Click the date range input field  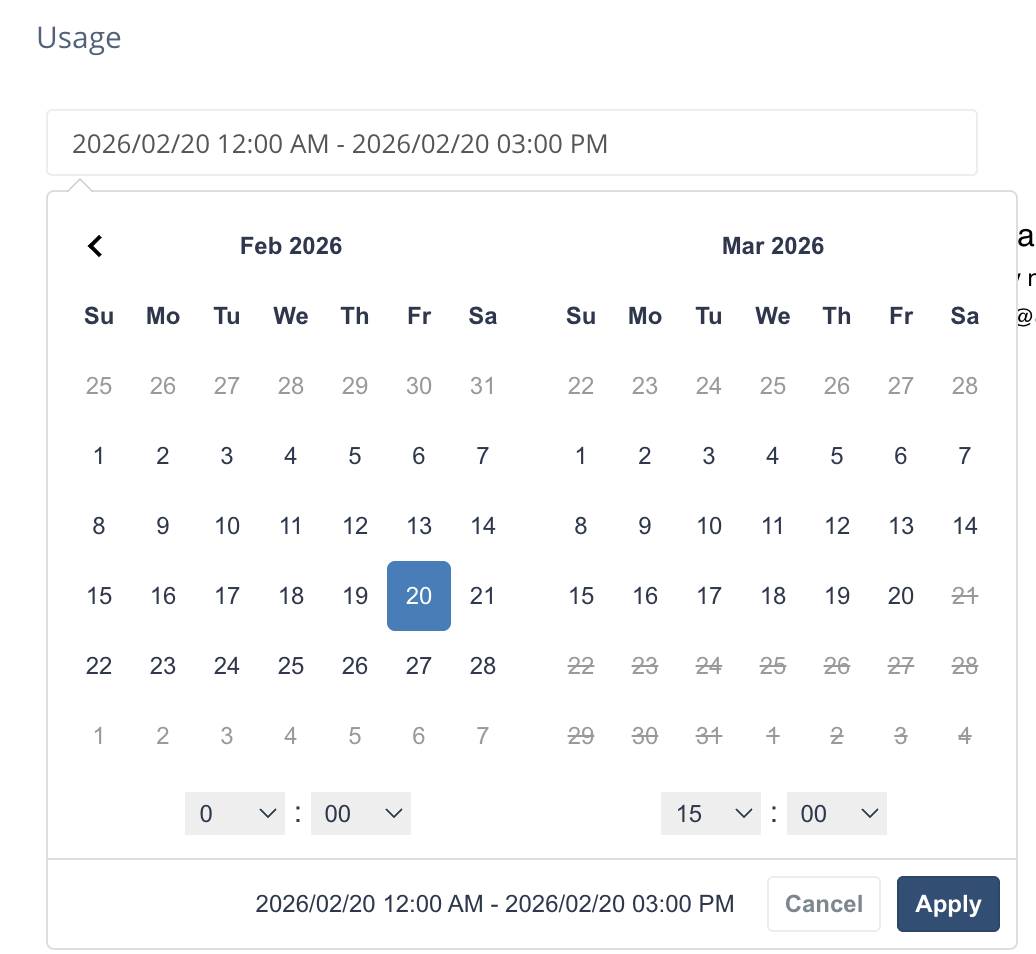[x=511, y=144]
